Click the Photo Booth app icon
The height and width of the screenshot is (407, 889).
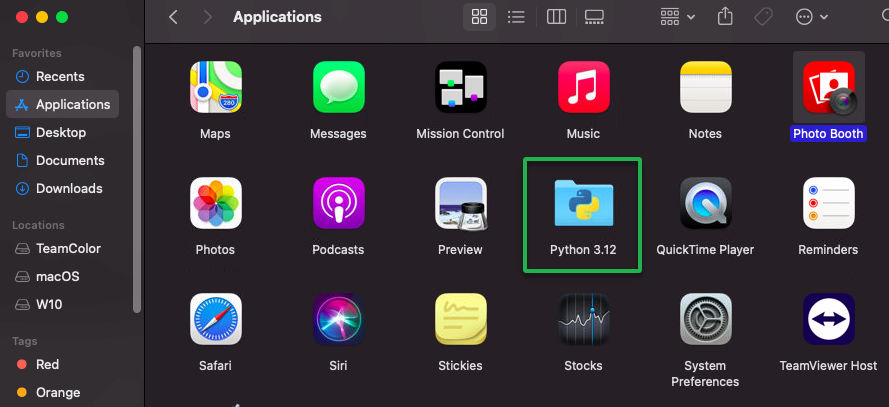click(x=828, y=87)
